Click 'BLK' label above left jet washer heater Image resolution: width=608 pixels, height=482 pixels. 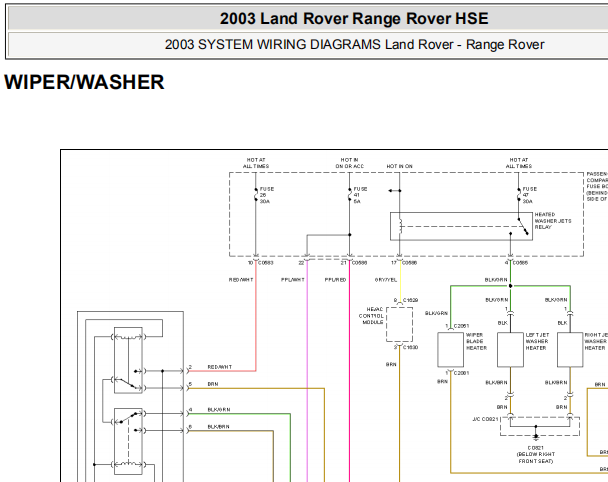(503, 323)
